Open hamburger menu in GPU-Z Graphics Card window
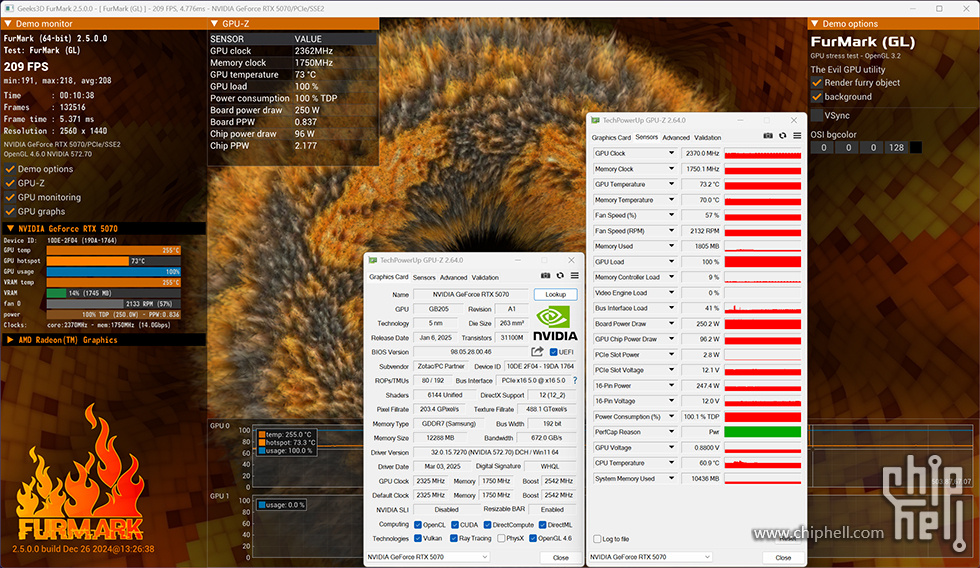This screenshot has width=980, height=568. [574, 276]
